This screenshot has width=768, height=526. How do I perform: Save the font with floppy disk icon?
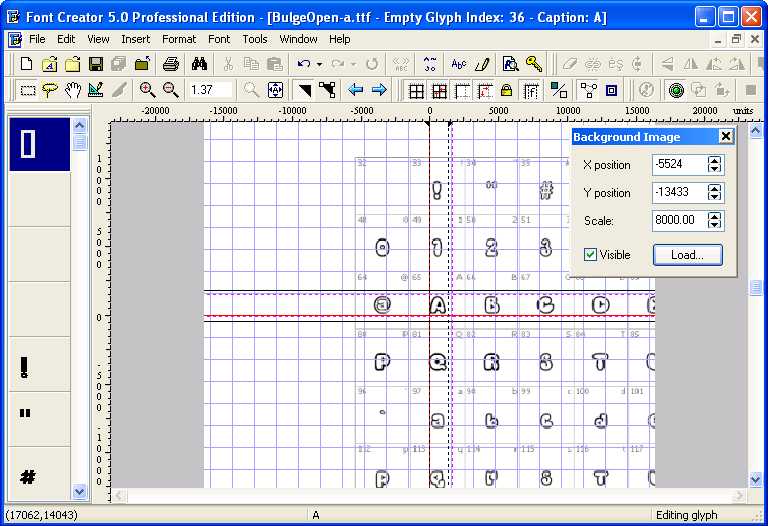pos(96,64)
